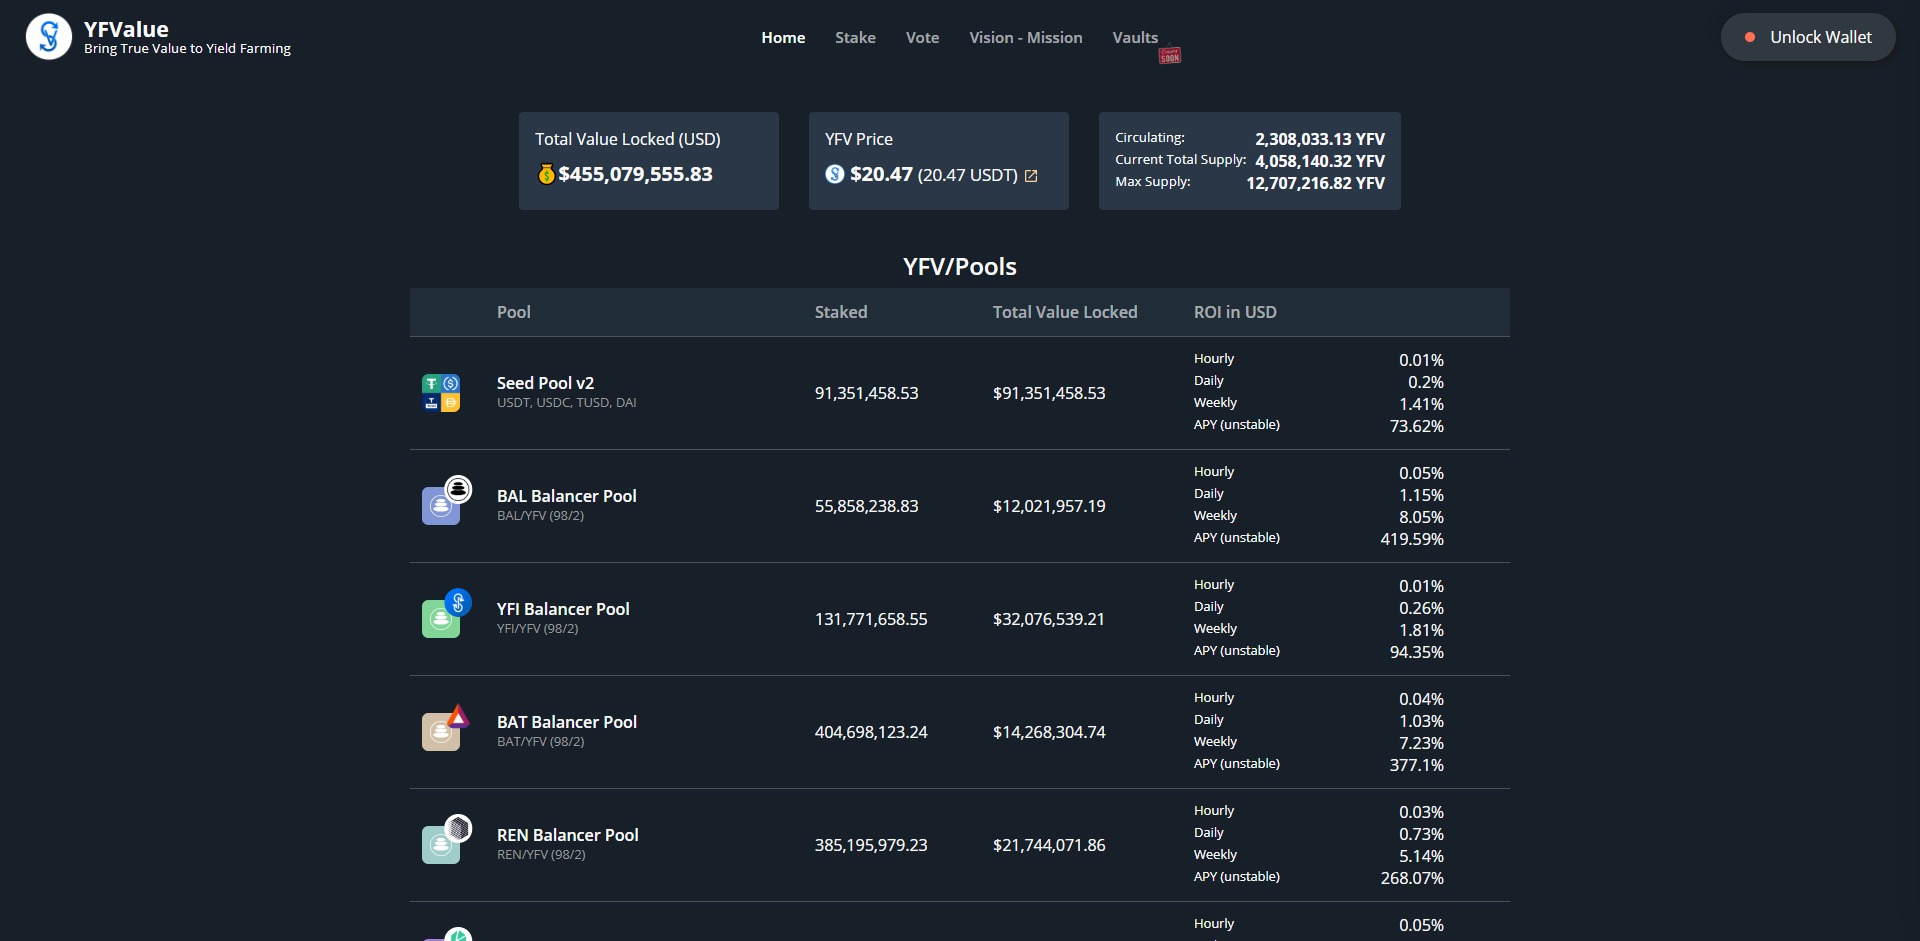
Task: Select the total value locked amount $455,079,555.83
Action: click(x=635, y=174)
